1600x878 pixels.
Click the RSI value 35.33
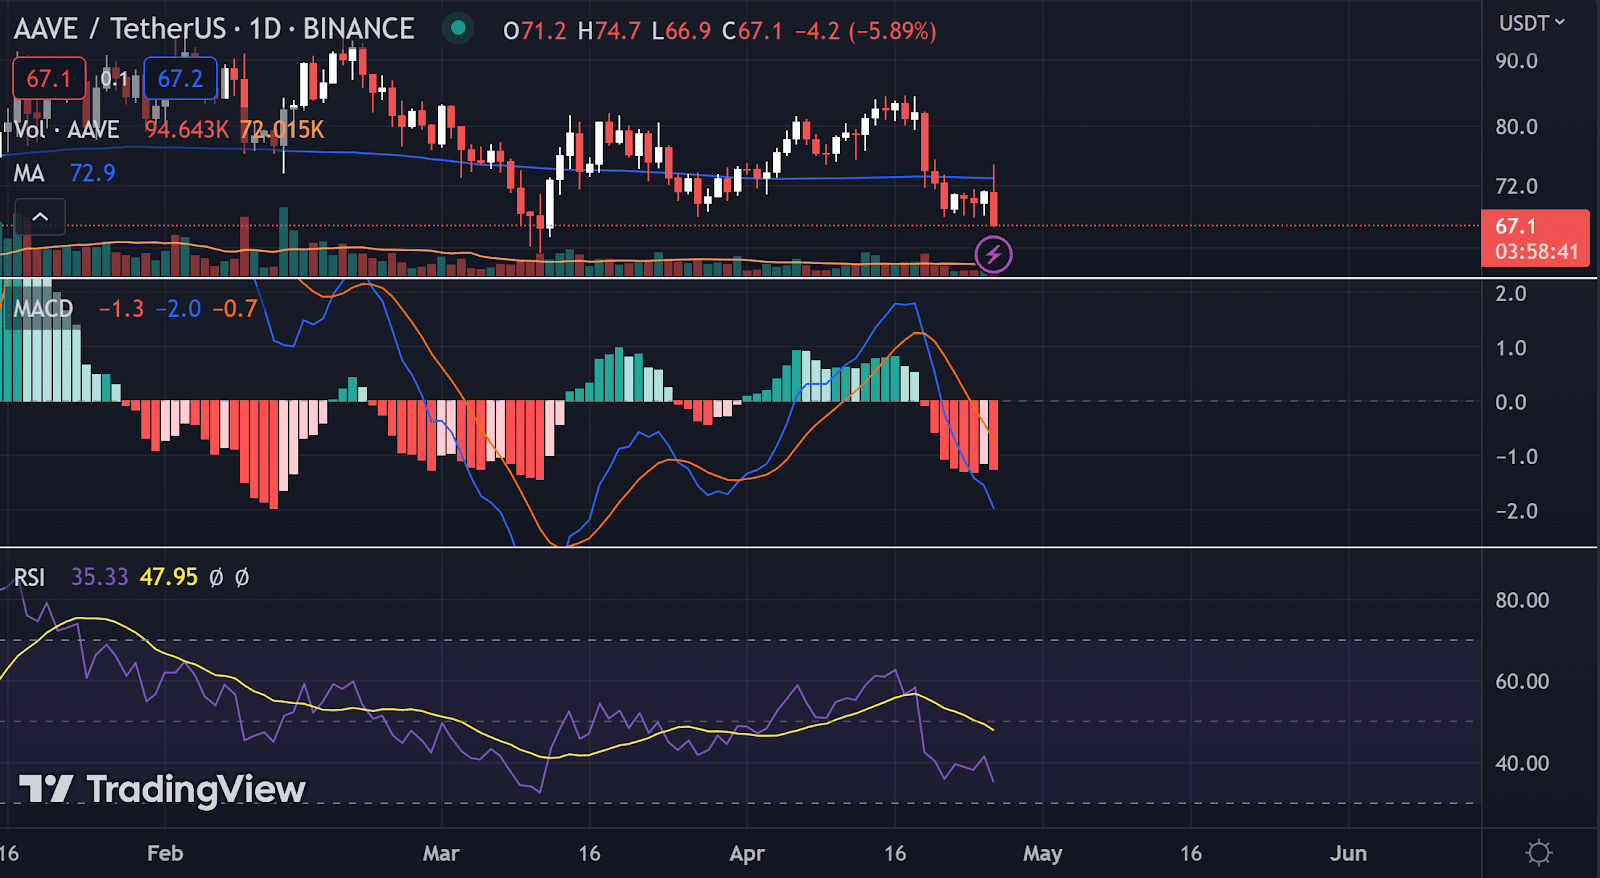[x=100, y=578]
